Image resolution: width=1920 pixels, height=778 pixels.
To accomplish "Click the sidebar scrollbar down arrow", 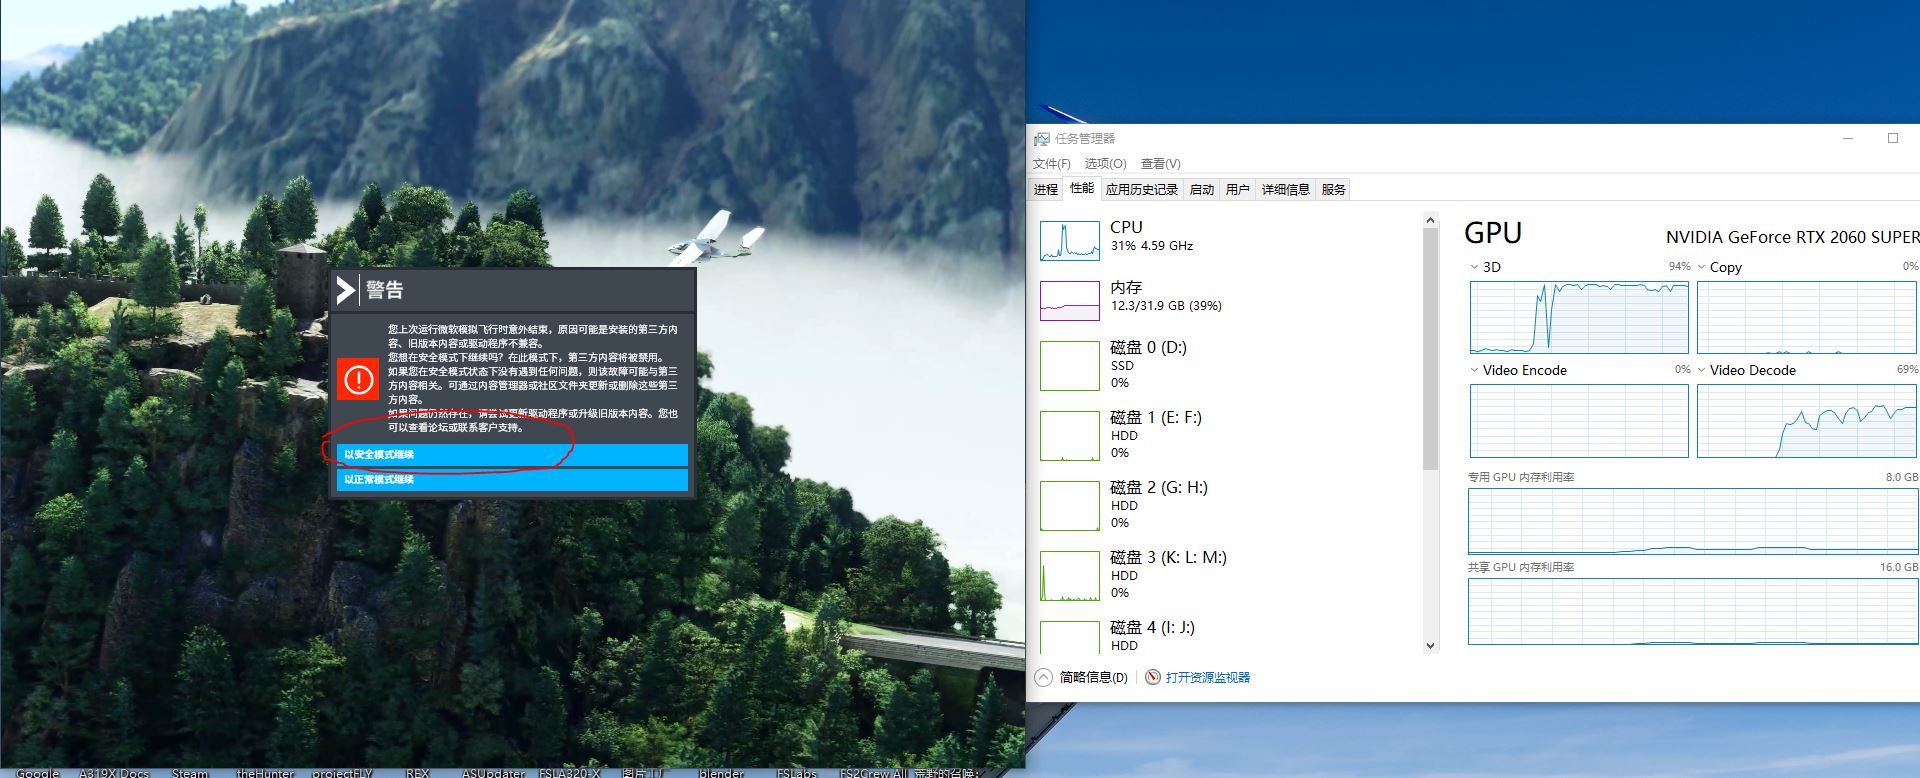I will click(1430, 646).
